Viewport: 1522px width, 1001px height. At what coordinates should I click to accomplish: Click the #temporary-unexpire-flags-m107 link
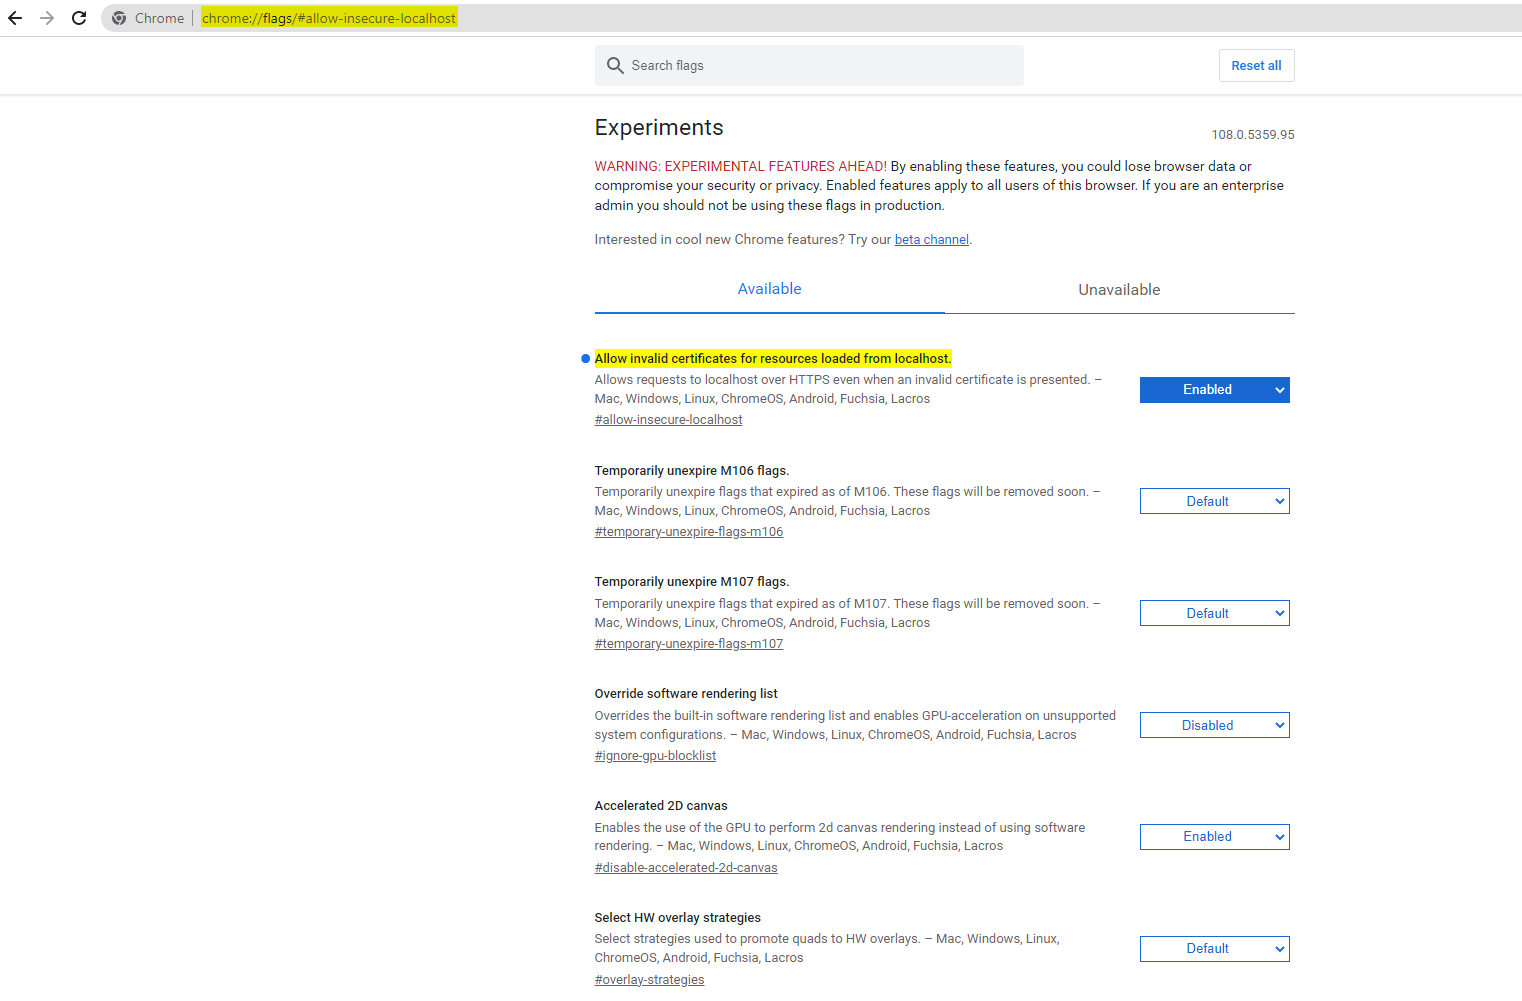click(x=689, y=644)
